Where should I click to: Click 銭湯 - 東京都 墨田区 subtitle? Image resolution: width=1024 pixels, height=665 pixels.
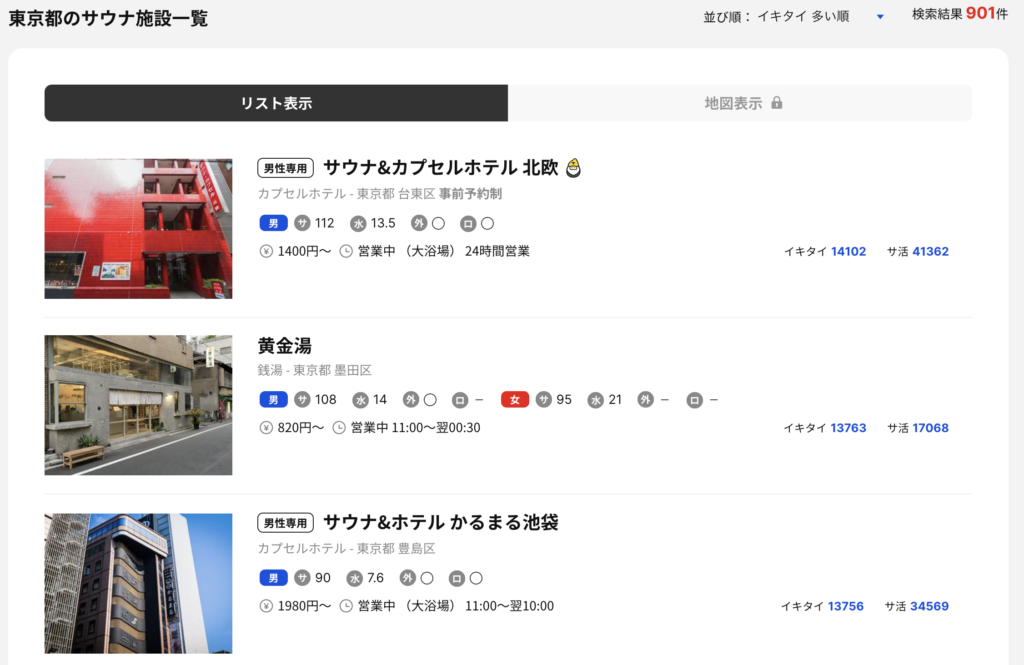315,370
